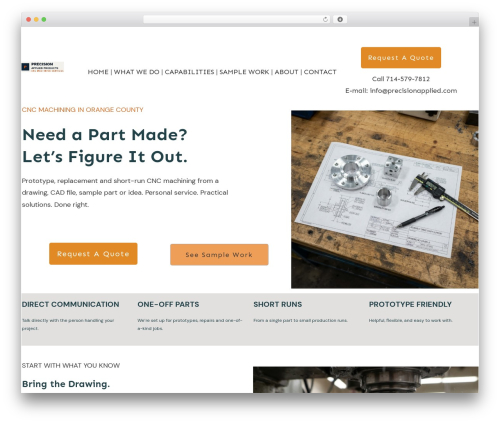The width and height of the screenshot is (500, 423).
Task: Open the CAPABILITIES menu item
Action: (x=189, y=72)
